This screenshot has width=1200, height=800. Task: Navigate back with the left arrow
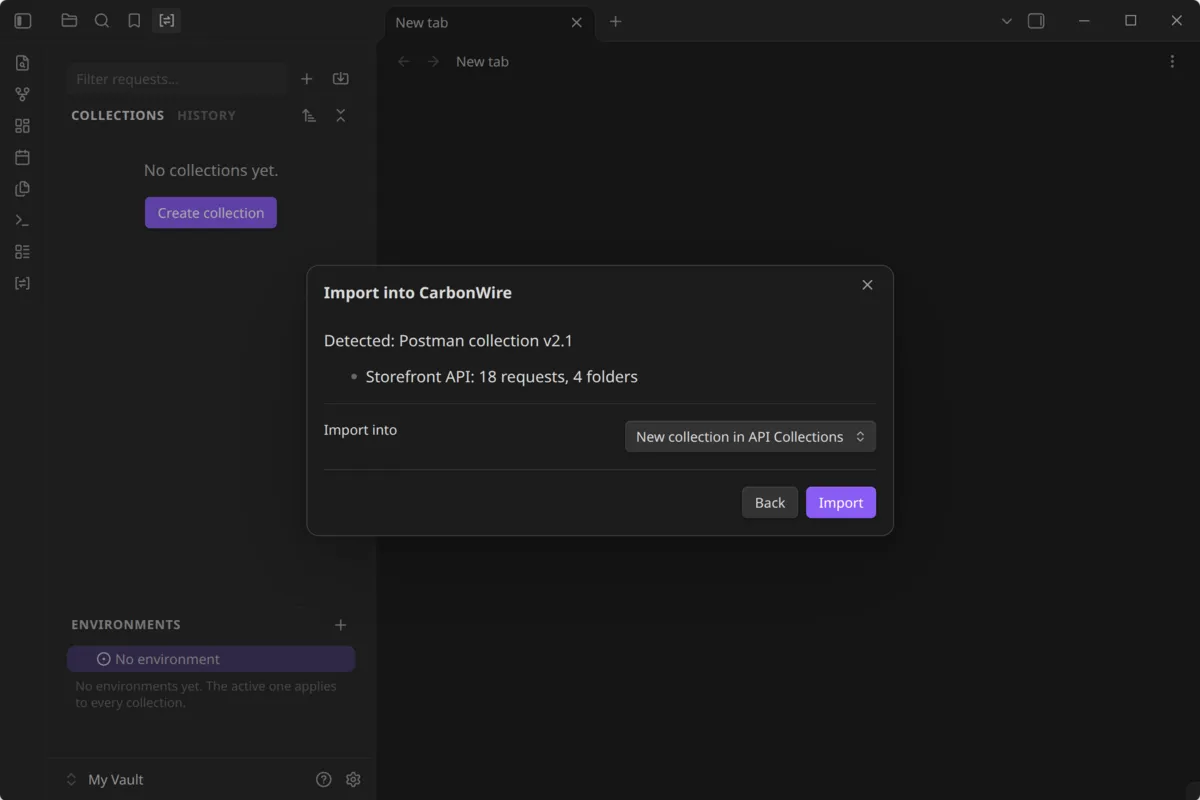[x=404, y=62]
